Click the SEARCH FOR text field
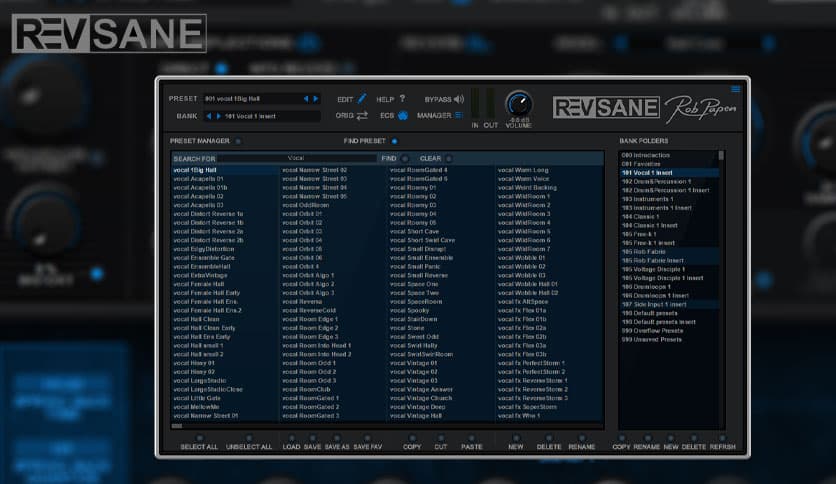The width and height of the screenshot is (836, 484). pos(296,158)
